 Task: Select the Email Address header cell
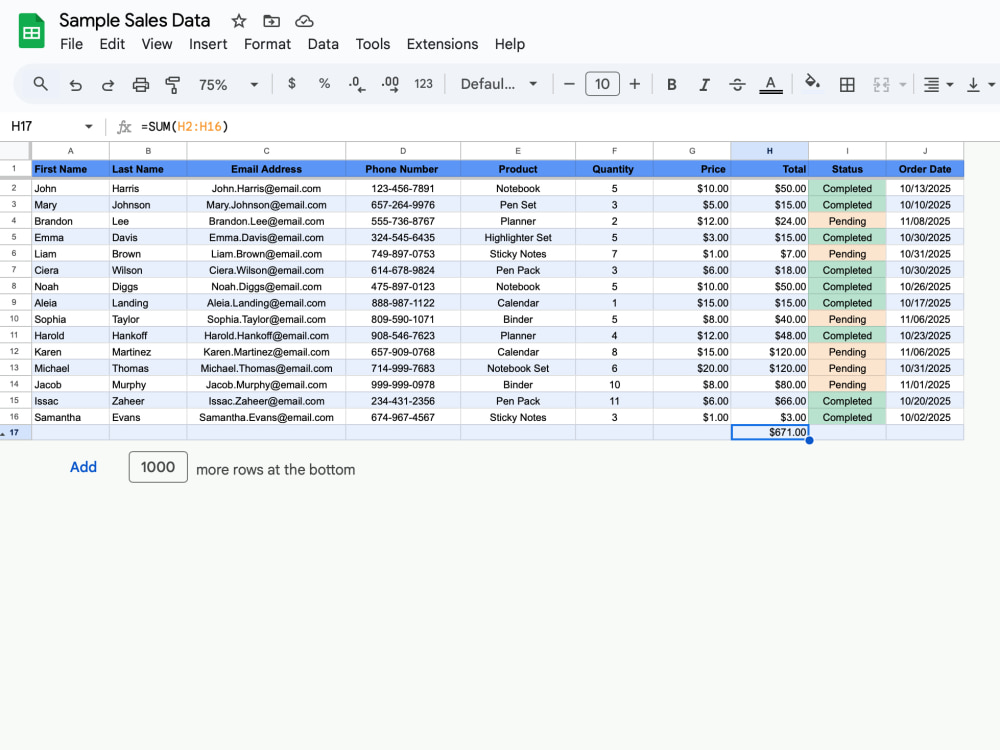[266, 169]
